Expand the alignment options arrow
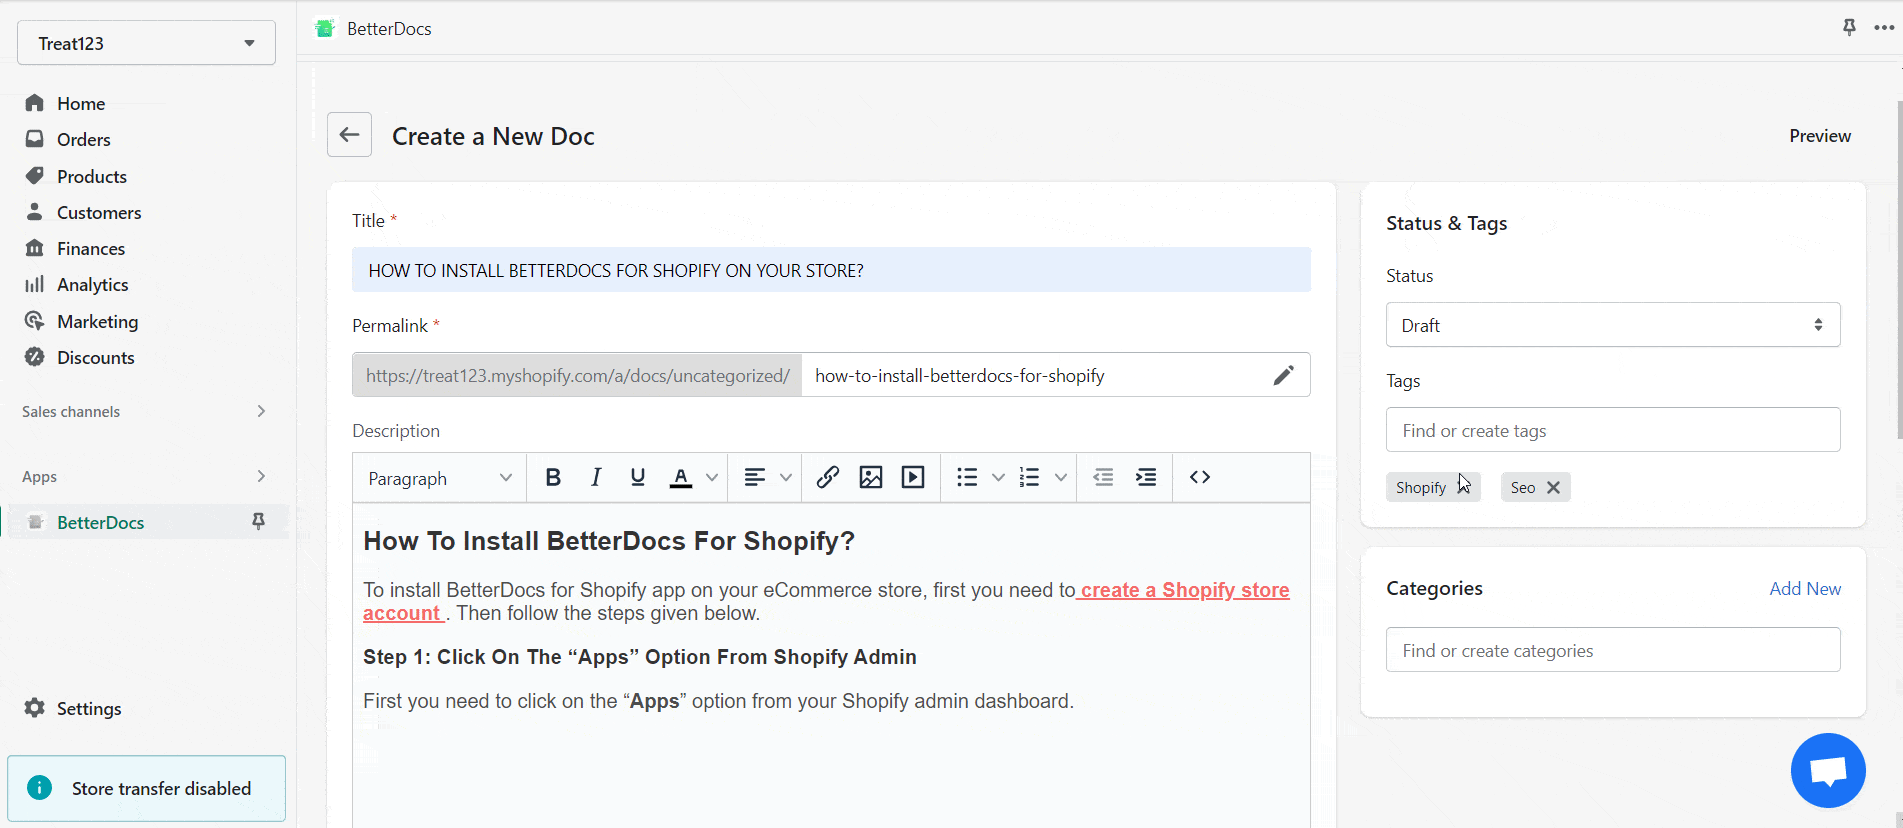Viewport: 1903px width, 828px height. click(x=786, y=478)
